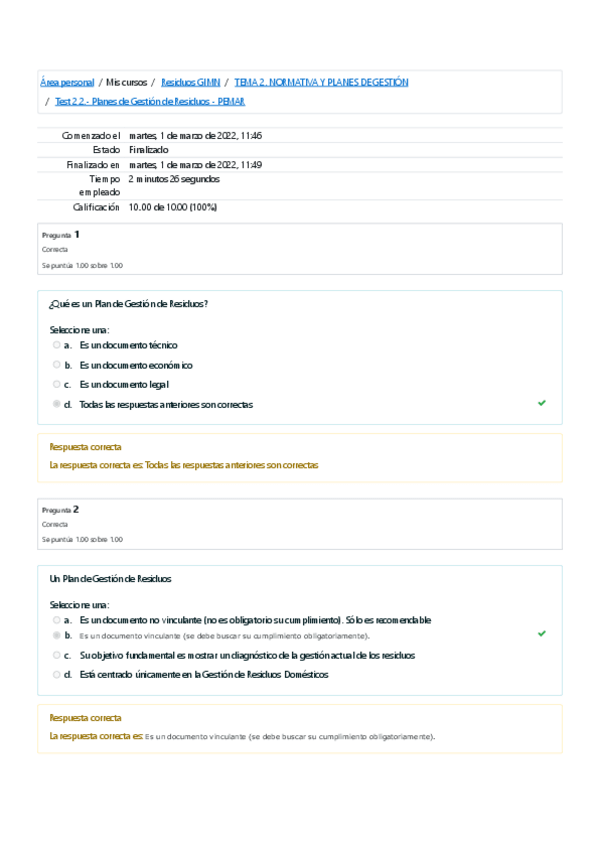Choose option b. documento vinculante in question 2
599x848 pixels.
point(57,635)
